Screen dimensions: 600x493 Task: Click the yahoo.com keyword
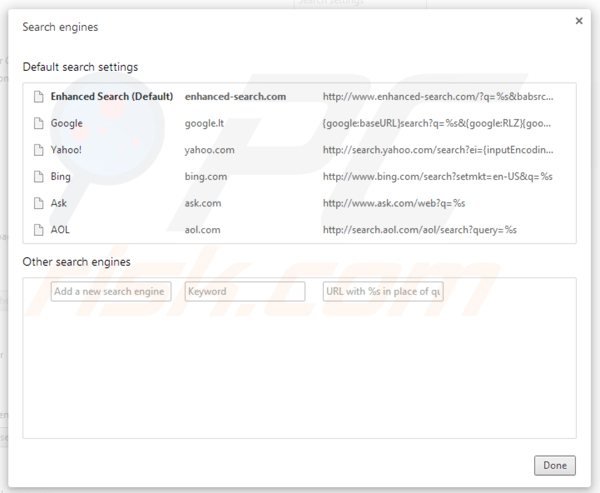[x=210, y=150]
